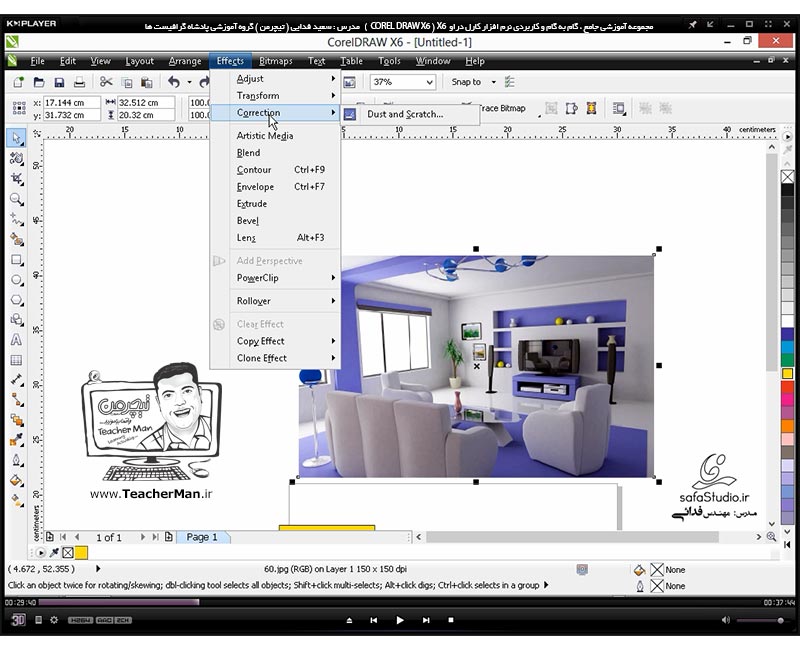This screenshot has width=800, height=650.
Task: Select the Connector tool
Action: [x=16, y=399]
